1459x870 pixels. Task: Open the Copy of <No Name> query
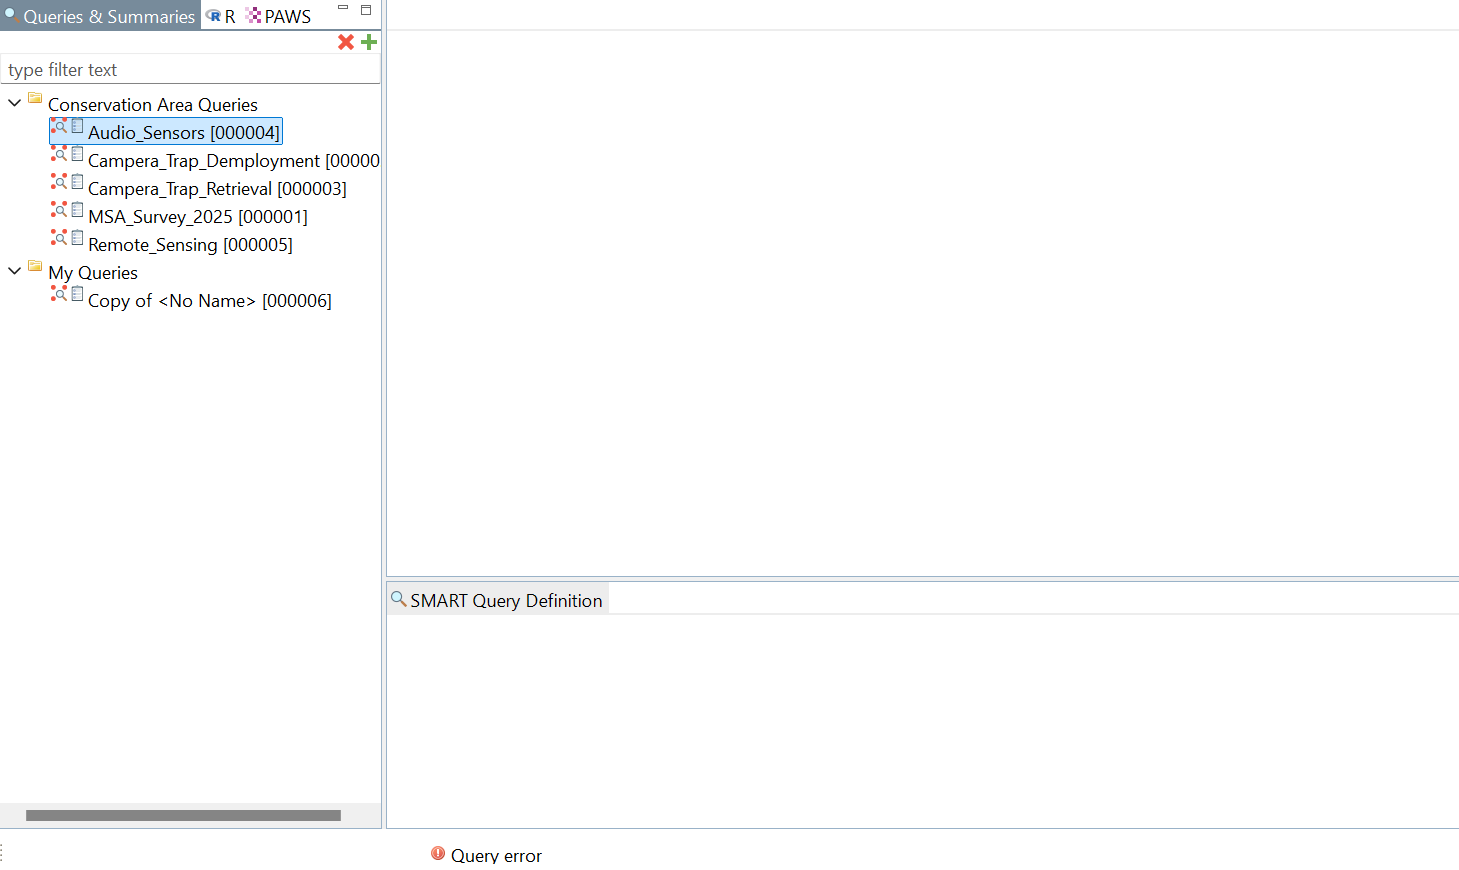[x=209, y=301]
